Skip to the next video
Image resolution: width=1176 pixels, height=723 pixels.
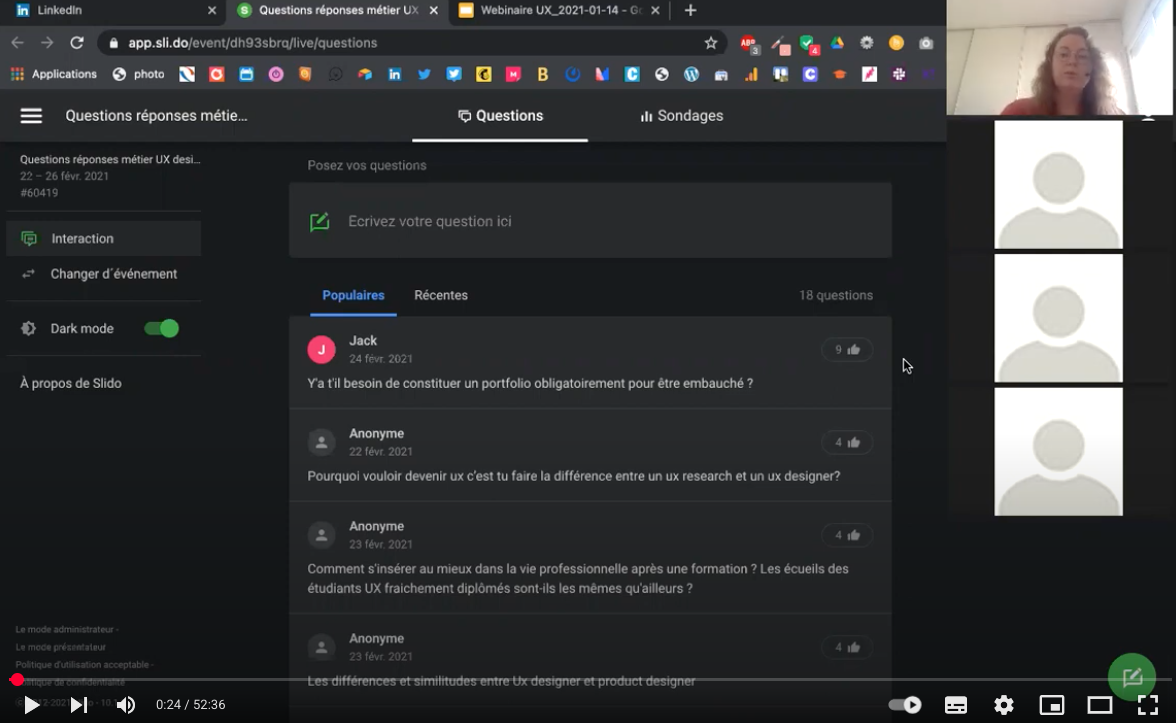pyautogui.click(x=79, y=704)
